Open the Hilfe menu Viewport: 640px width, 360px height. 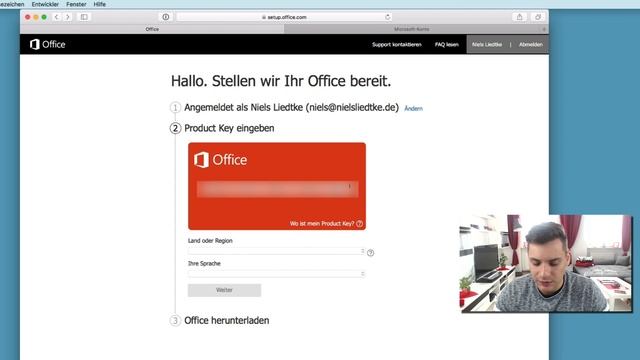[x=100, y=4]
